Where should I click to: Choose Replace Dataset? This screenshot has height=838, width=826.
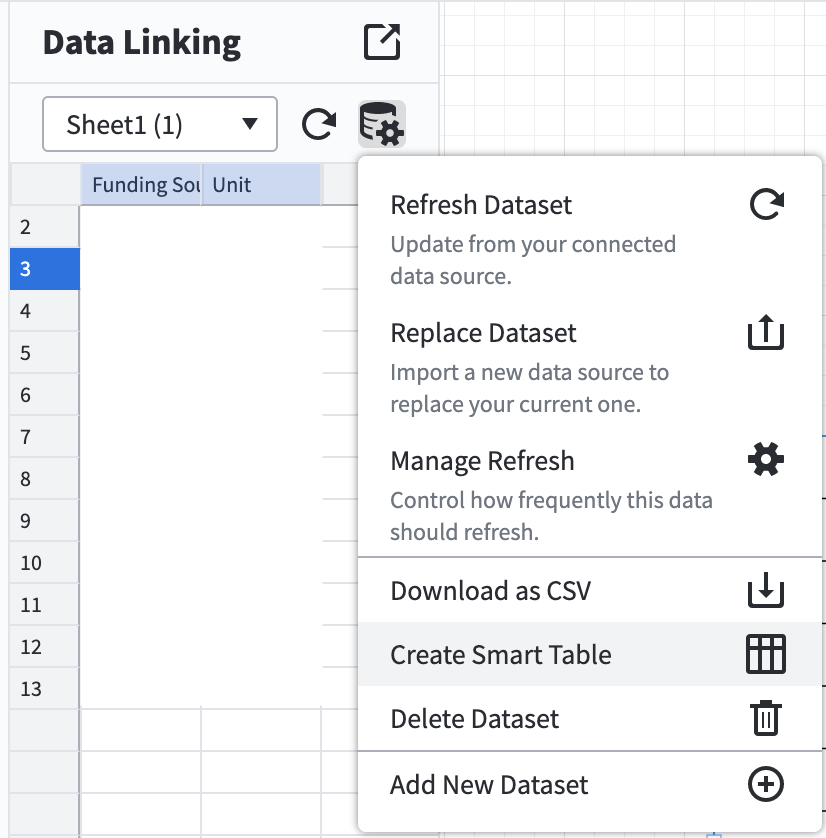point(483,332)
